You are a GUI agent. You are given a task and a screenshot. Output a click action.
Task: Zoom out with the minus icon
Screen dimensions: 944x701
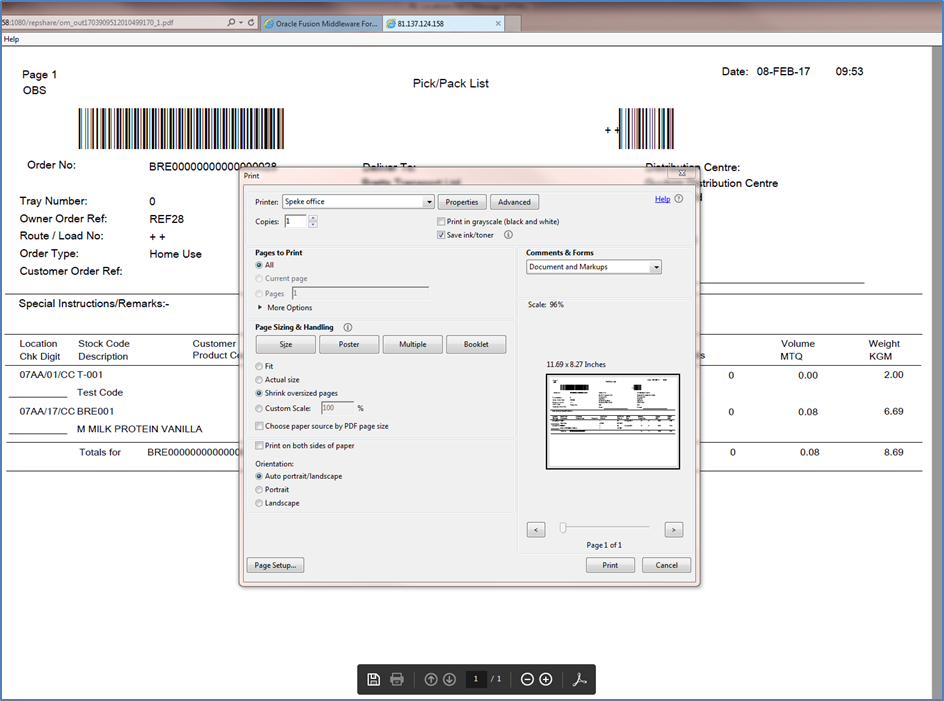coord(527,679)
